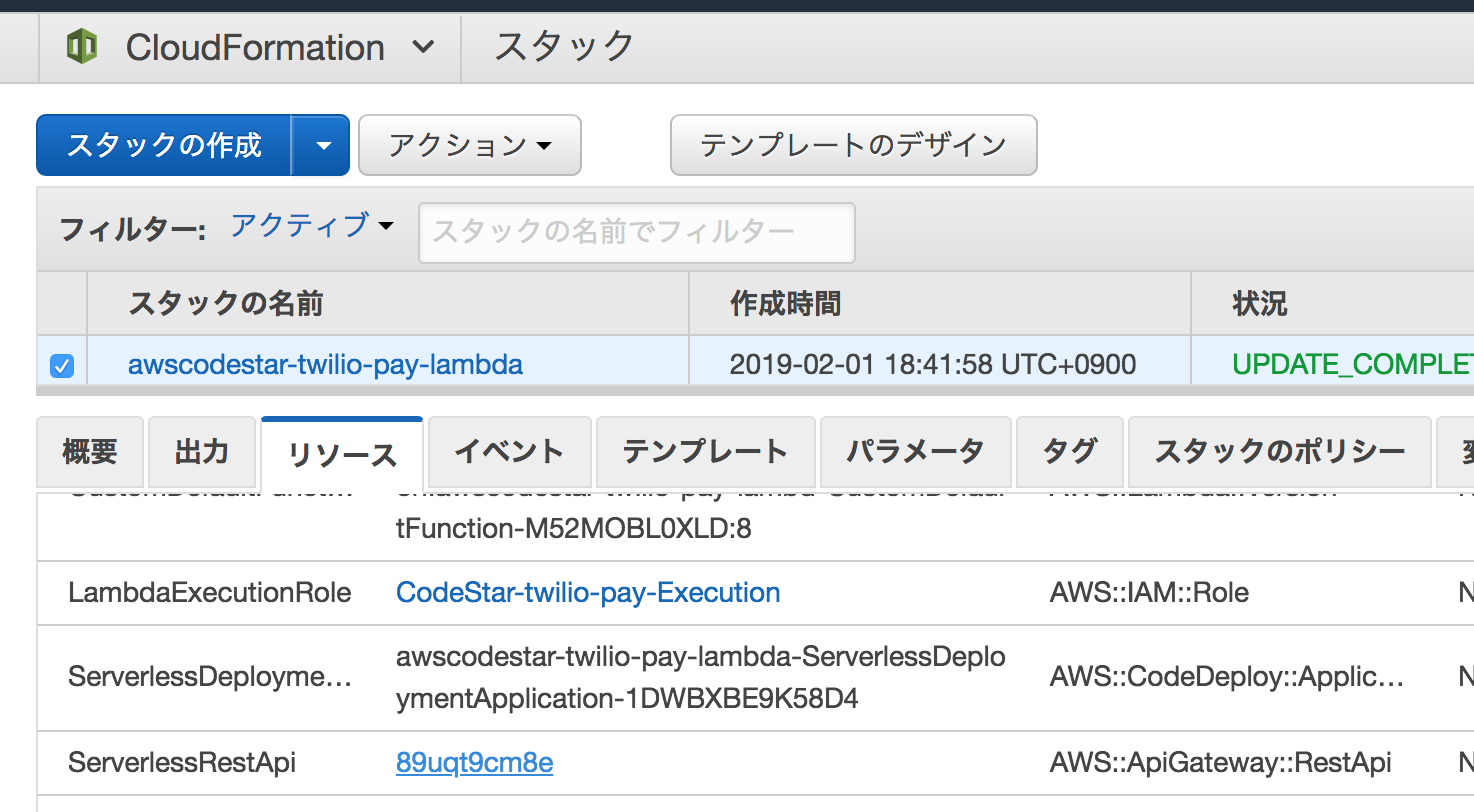Click the AWS::ApiGateway::RestApi type cell
The image size is (1474, 812).
(x=1221, y=763)
